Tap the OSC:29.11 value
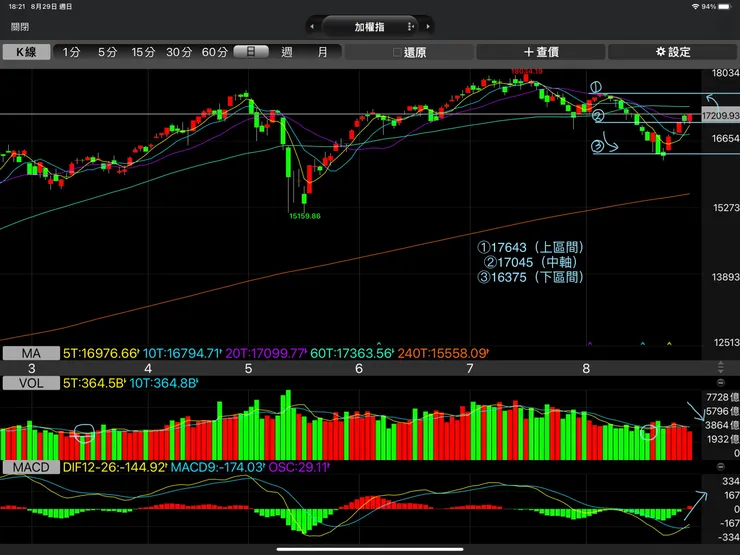 click(x=299, y=467)
